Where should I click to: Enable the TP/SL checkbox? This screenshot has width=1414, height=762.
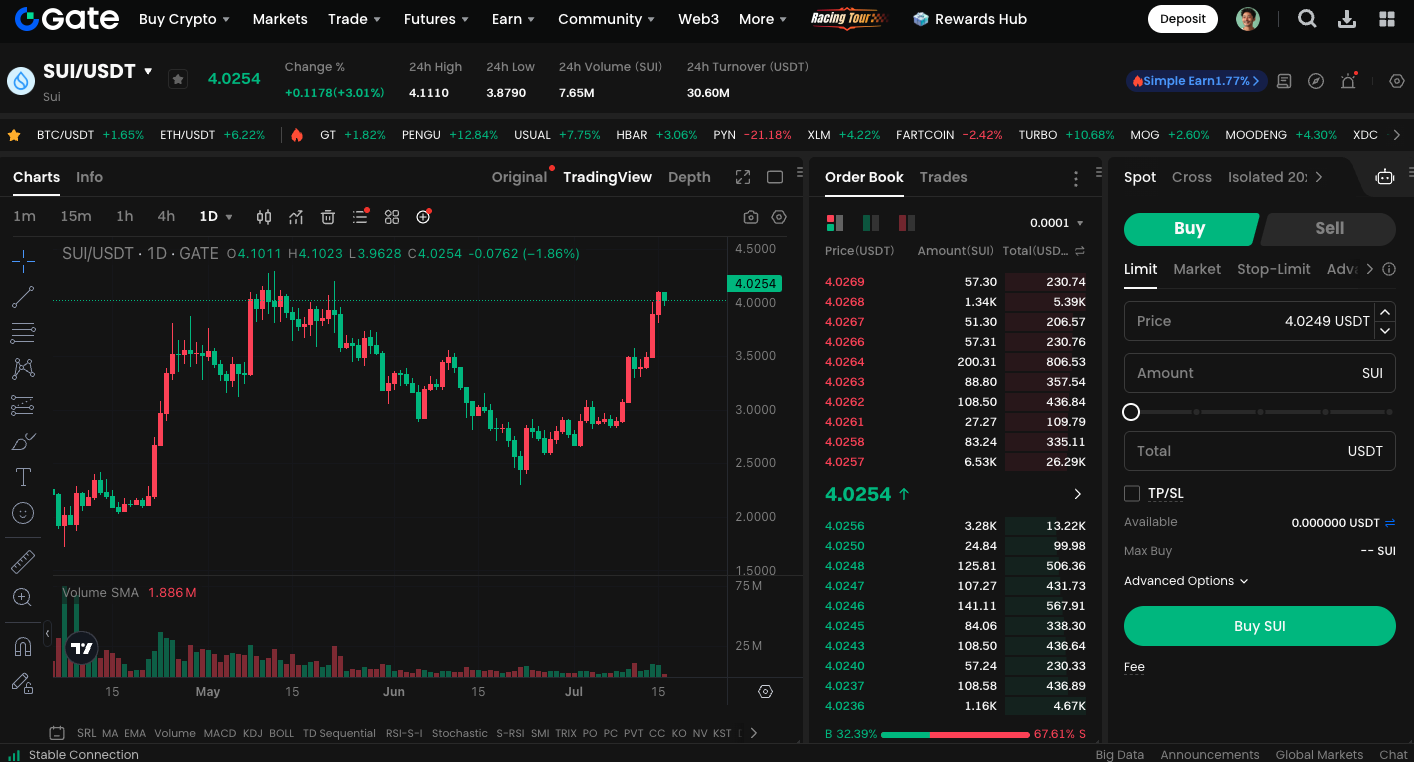tap(1132, 493)
